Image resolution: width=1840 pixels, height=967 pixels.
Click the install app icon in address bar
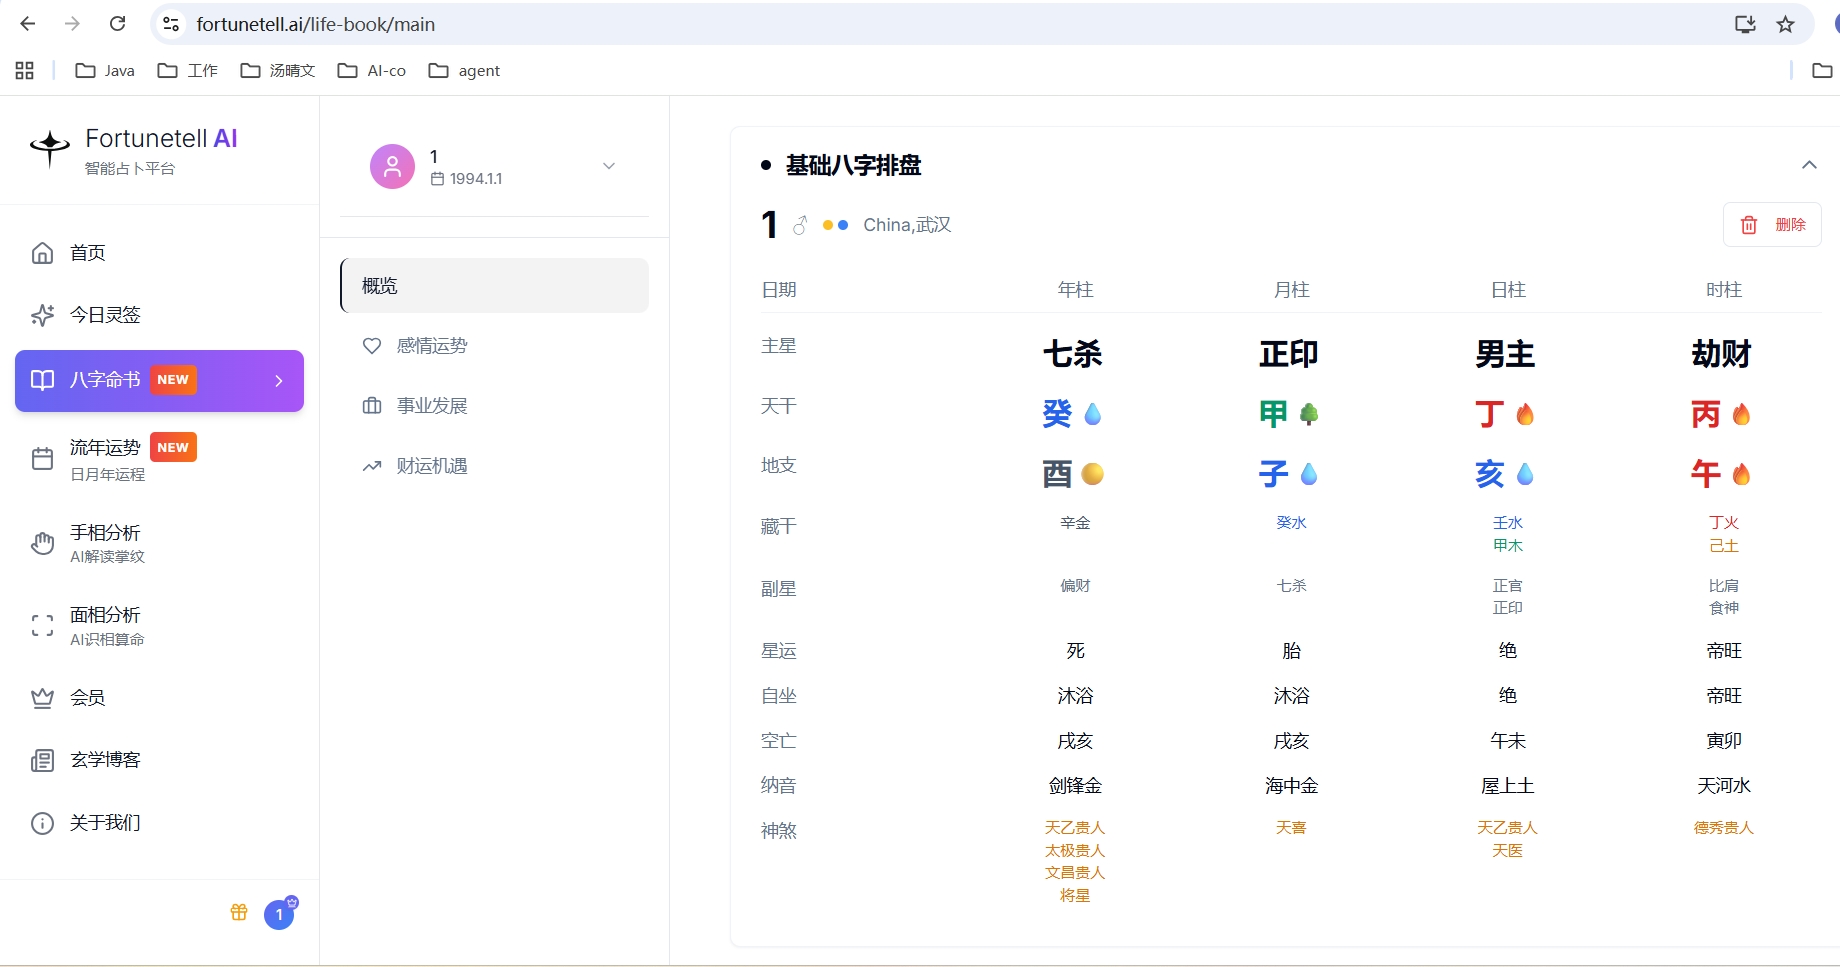coord(1745,24)
